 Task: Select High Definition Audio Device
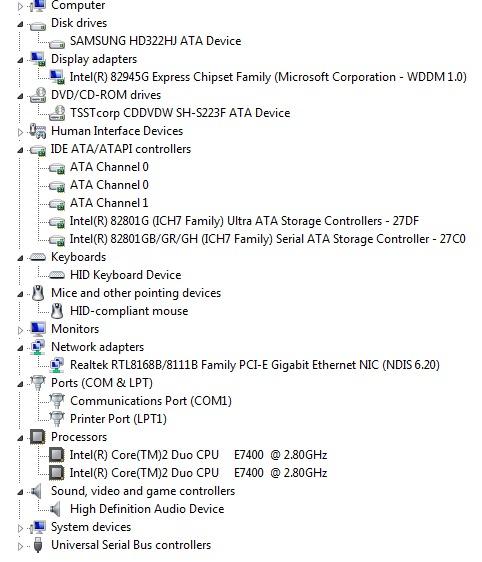[x=147, y=509]
